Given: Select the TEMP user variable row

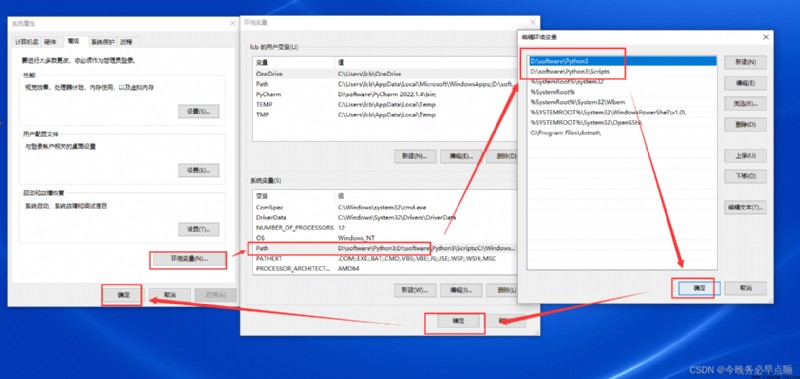Looking at the screenshot, I should [x=385, y=105].
